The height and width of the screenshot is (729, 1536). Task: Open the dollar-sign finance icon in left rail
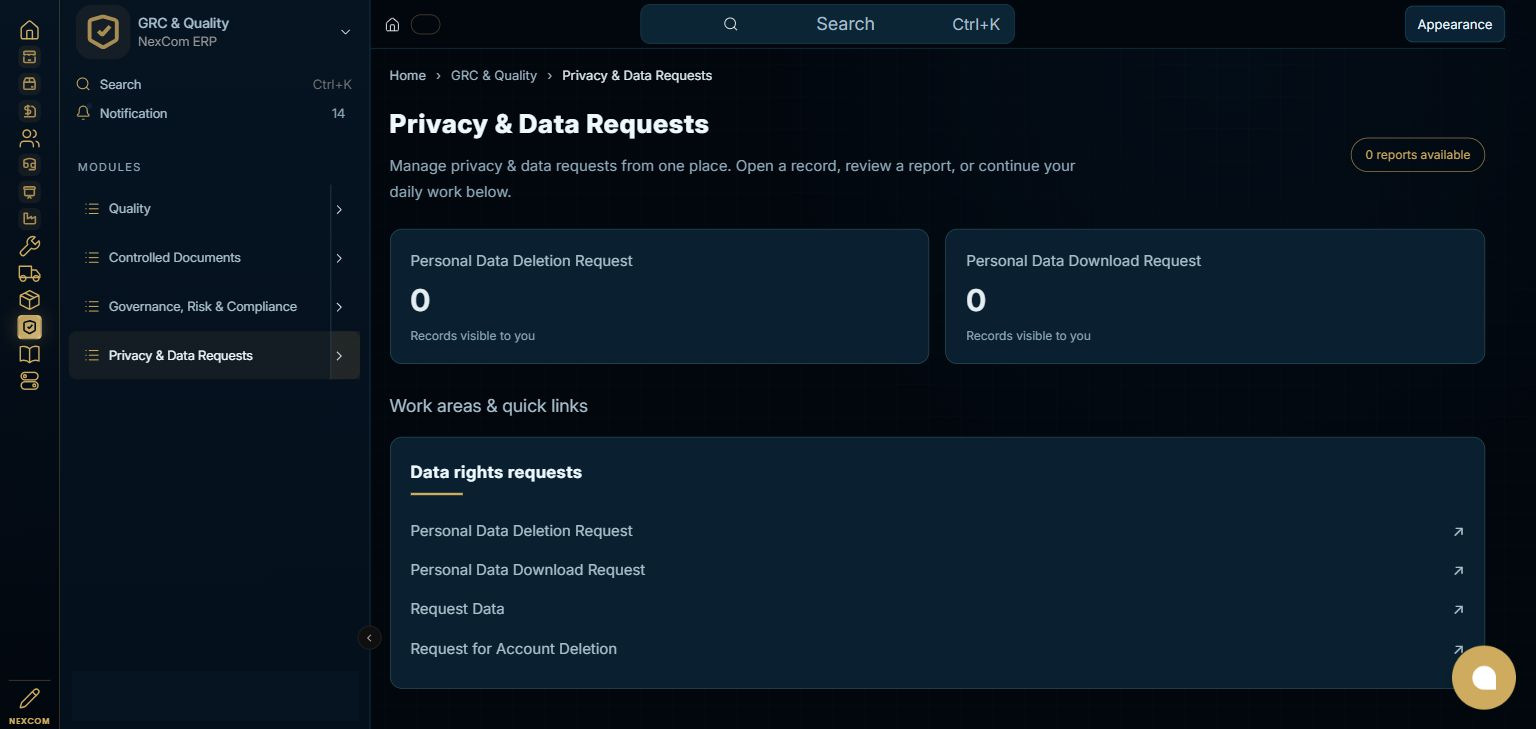click(30, 111)
